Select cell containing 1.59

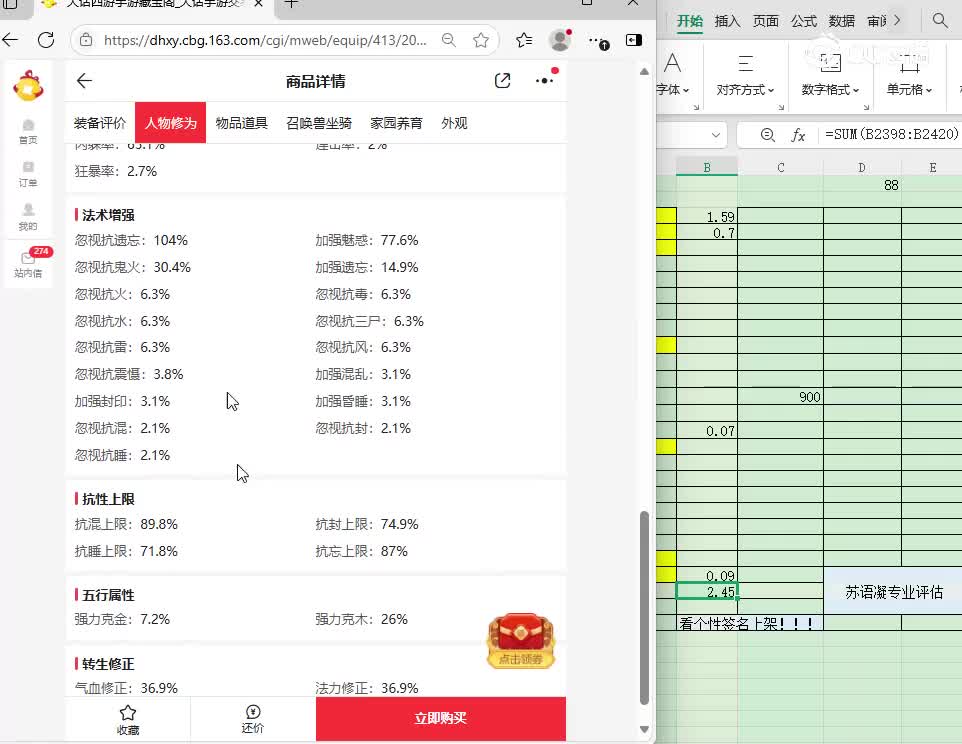tap(707, 217)
